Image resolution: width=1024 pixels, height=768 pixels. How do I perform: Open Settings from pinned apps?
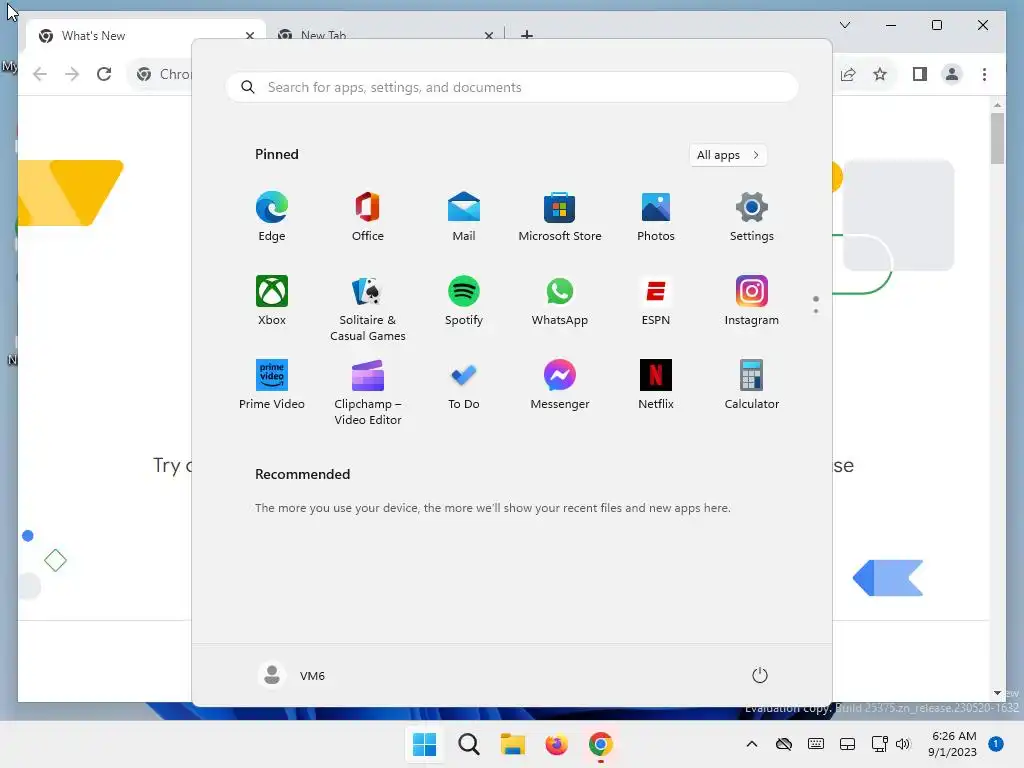(752, 216)
